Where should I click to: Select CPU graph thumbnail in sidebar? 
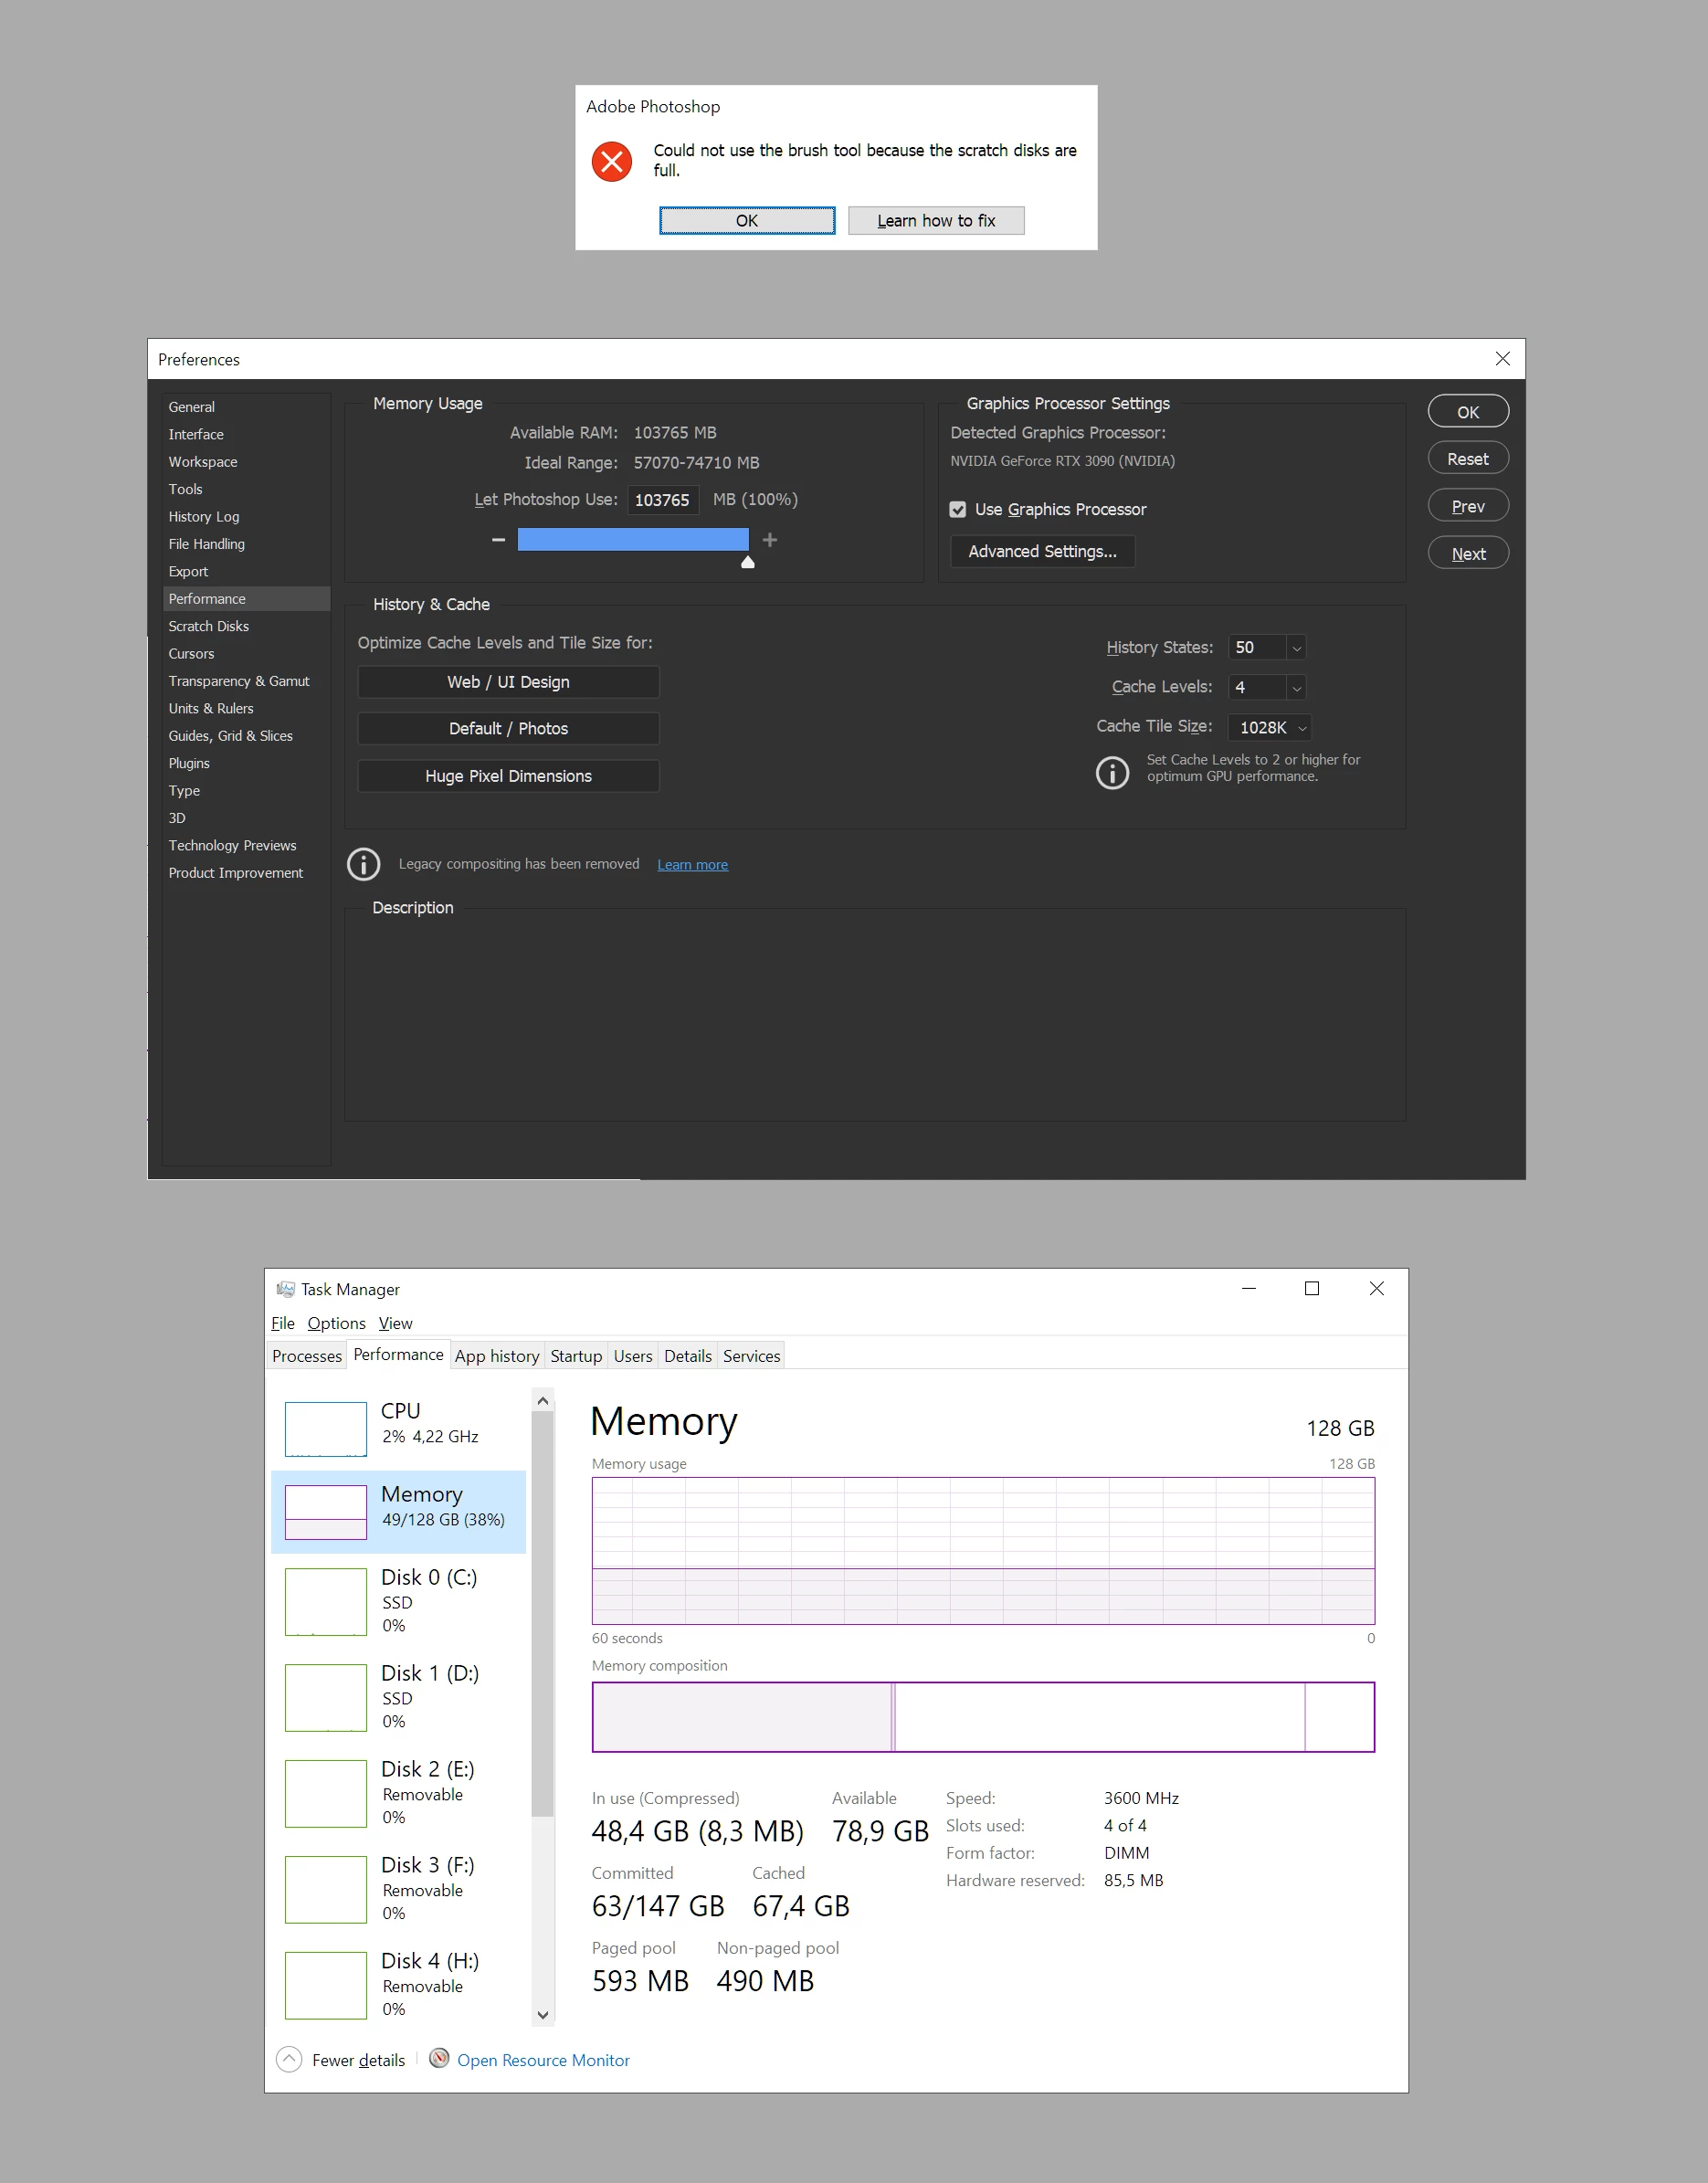click(325, 1429)
